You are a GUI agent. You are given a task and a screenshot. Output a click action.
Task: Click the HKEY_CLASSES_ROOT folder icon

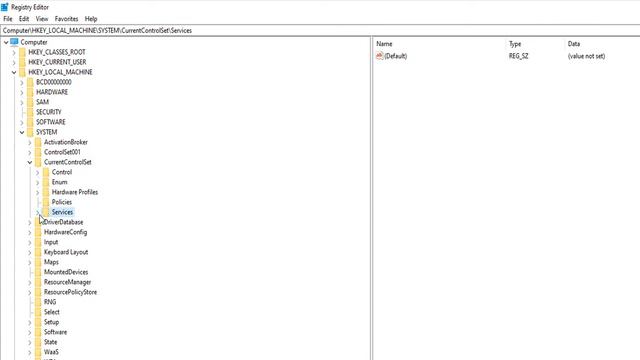tap(22, 52)
